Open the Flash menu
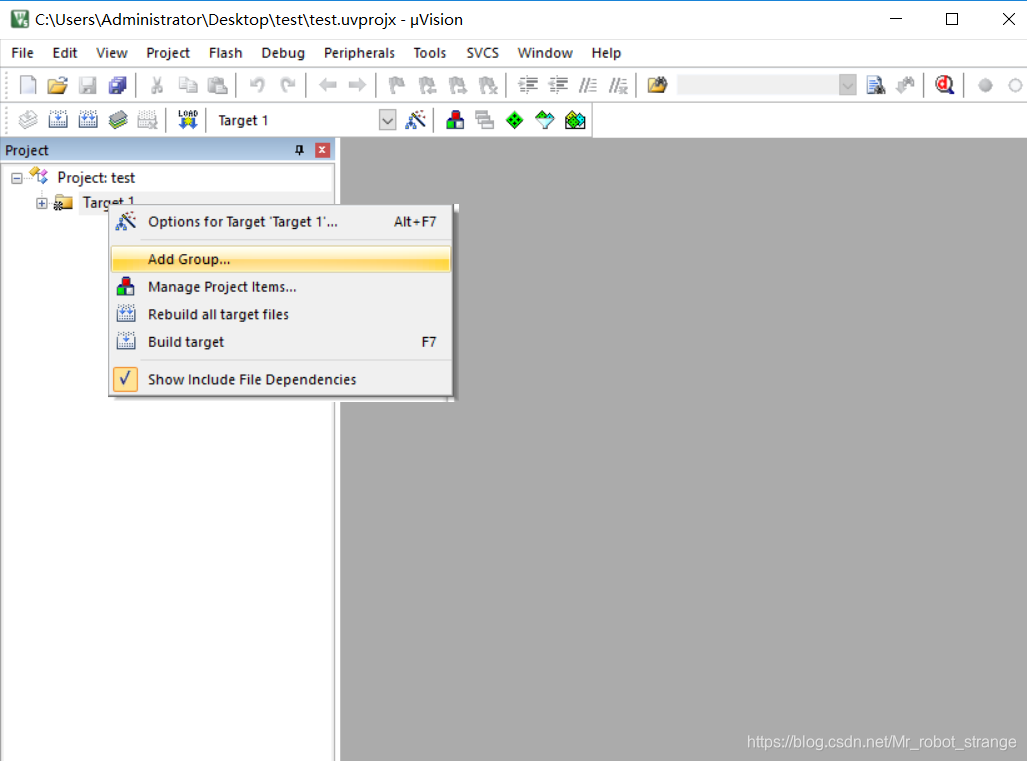This screenshot has height=761, width=1027. [225, 52]
